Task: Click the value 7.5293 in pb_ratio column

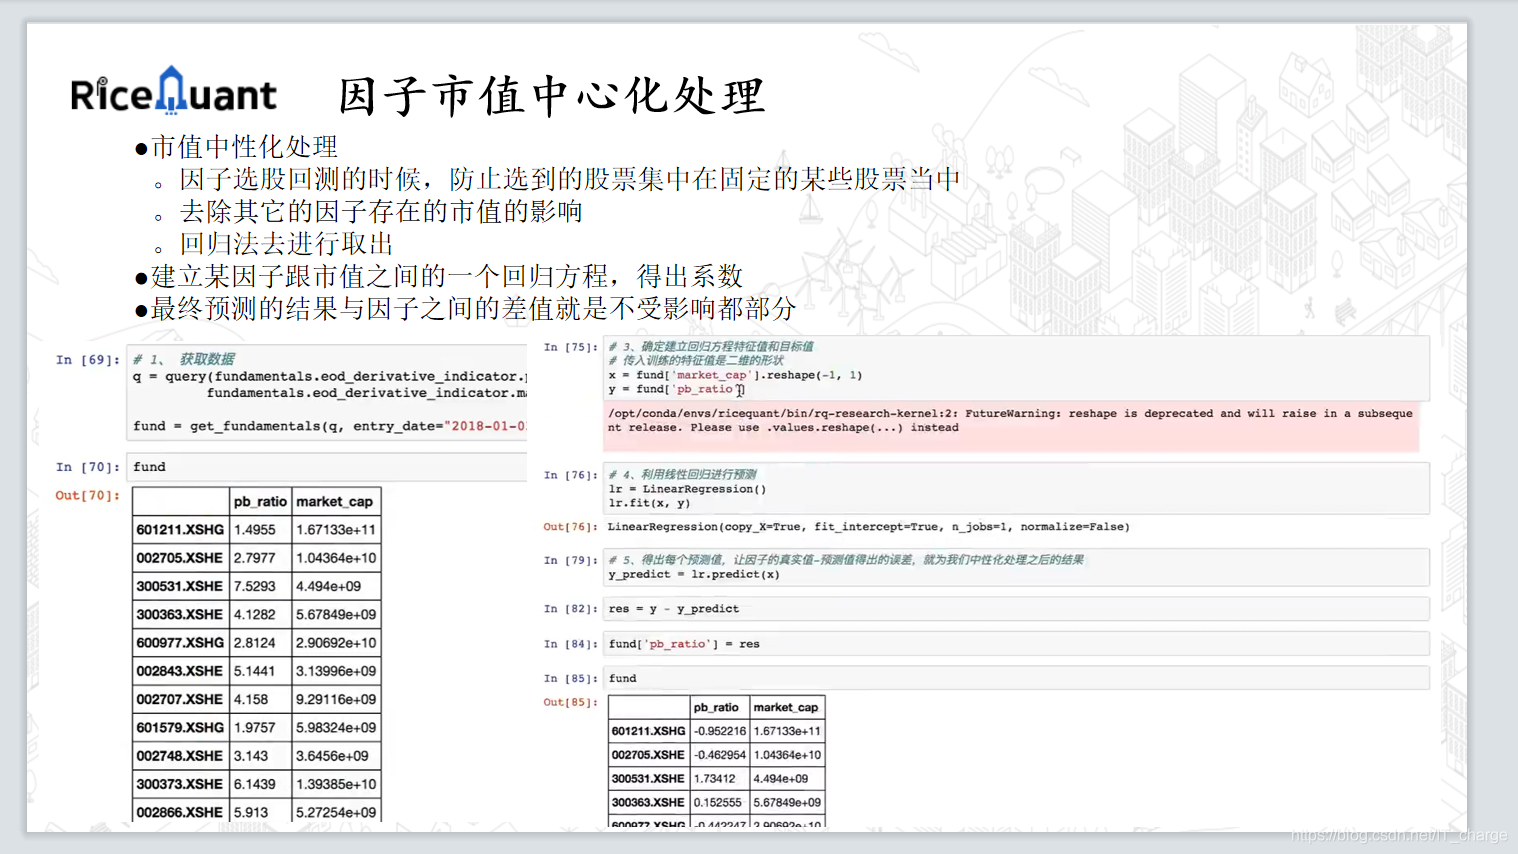Action: tap(255, 586)
